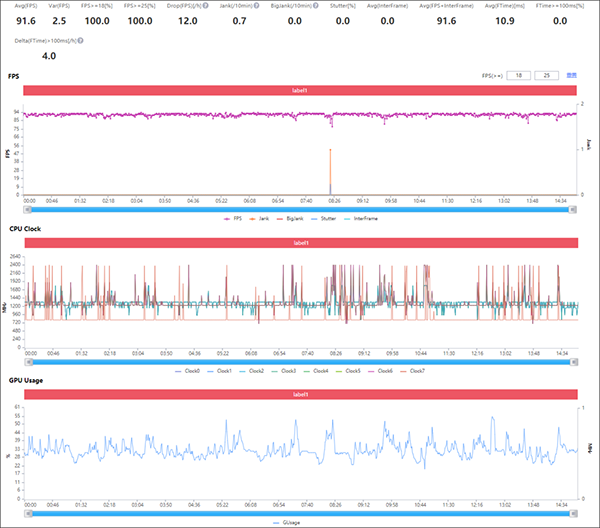
Task: Click the help icon beside Drop(FPS)
Action: [207, 6]
